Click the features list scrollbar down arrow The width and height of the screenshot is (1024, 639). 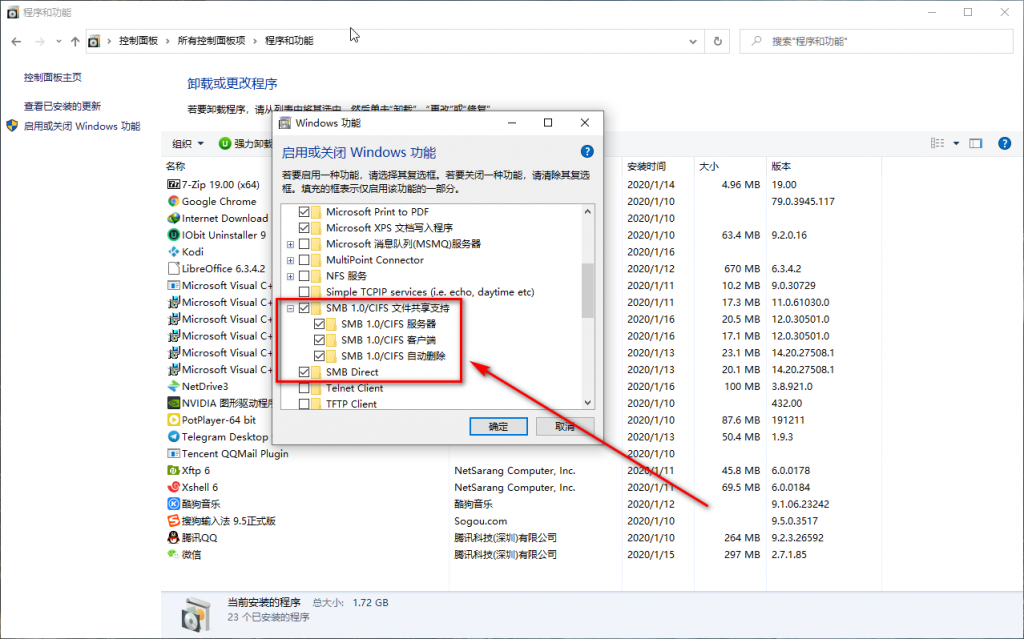pos(588,403)
